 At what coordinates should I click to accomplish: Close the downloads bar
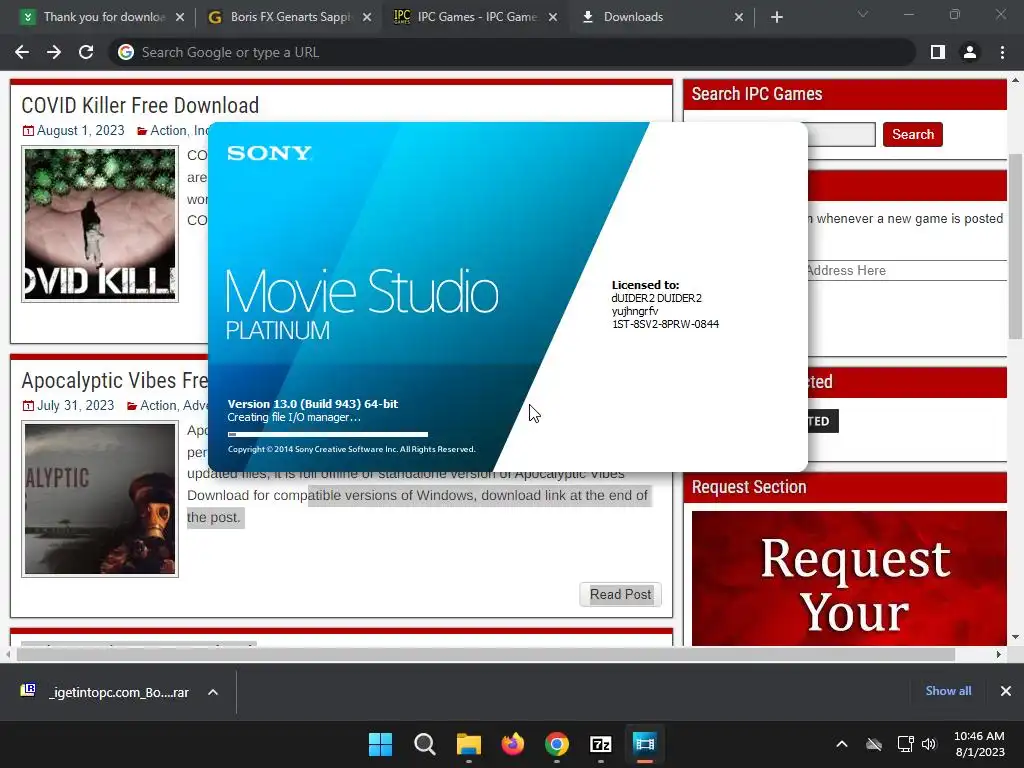(x=1006, y=691)
